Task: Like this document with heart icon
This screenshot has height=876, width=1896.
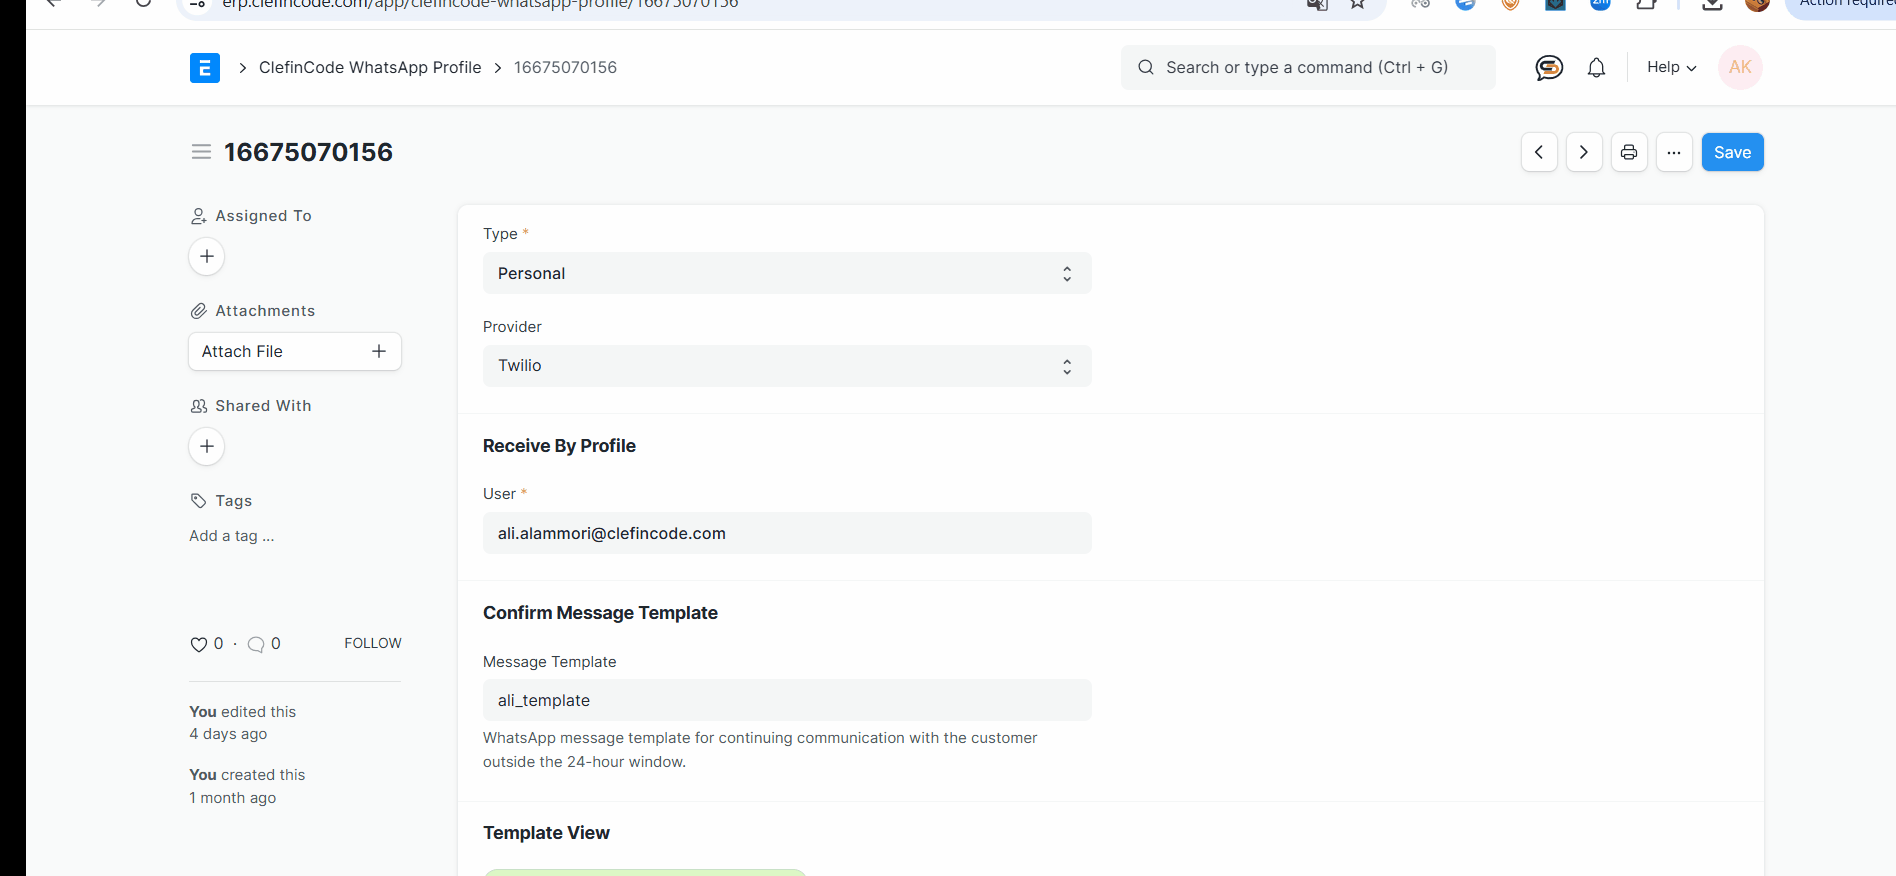Action: [x=199, y=645]
